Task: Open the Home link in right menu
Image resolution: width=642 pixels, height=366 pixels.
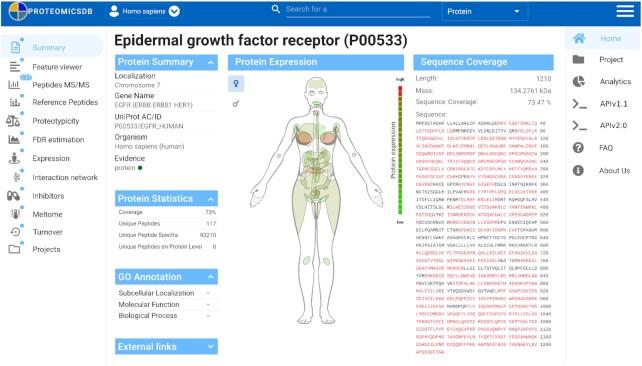Action: click(x=610, y=38)
